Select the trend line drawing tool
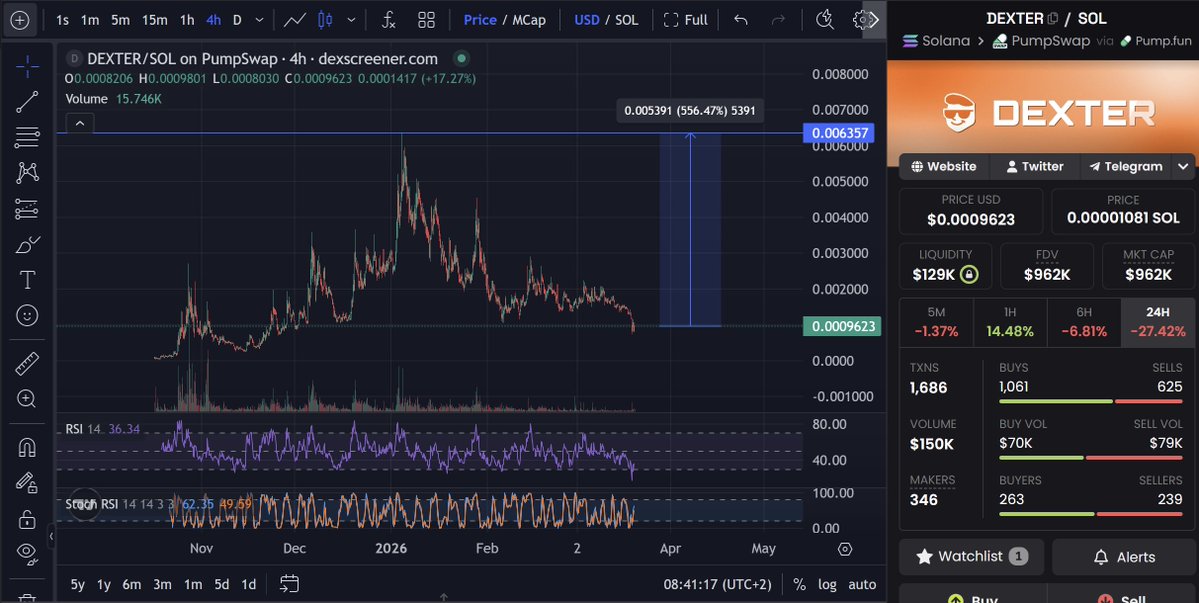Viewport: 1199px width, 603px height. point(27,102)
